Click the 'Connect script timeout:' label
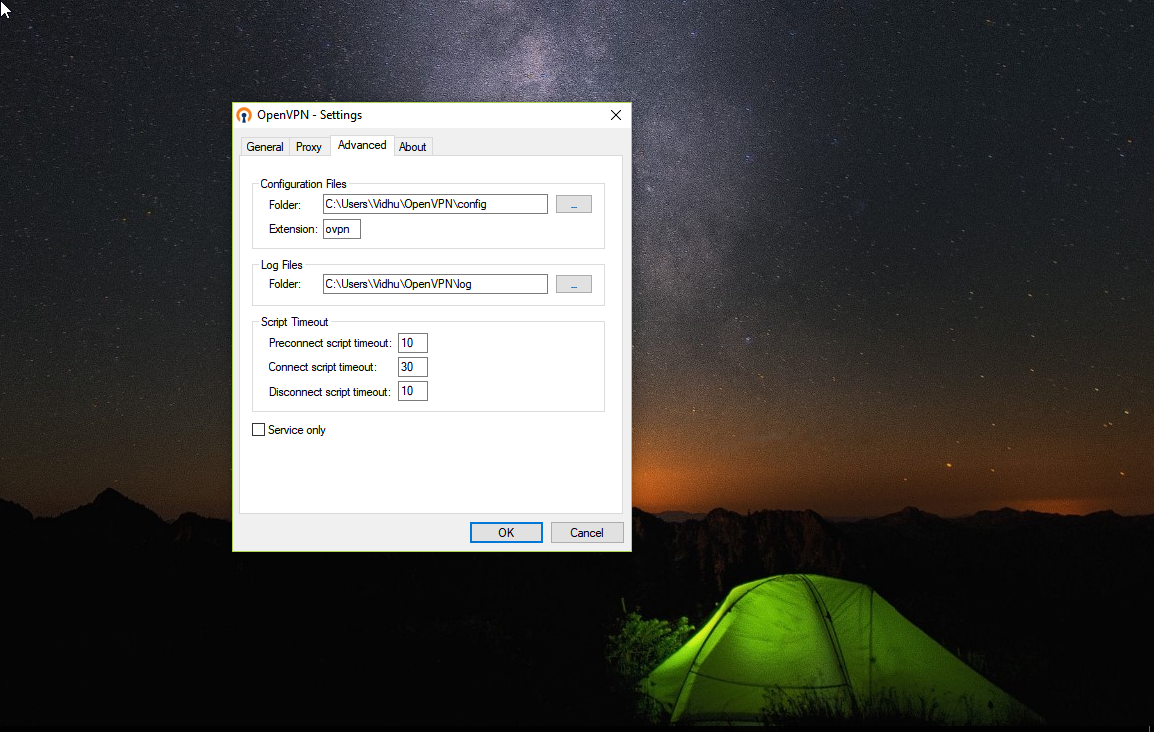 [322, 367]
